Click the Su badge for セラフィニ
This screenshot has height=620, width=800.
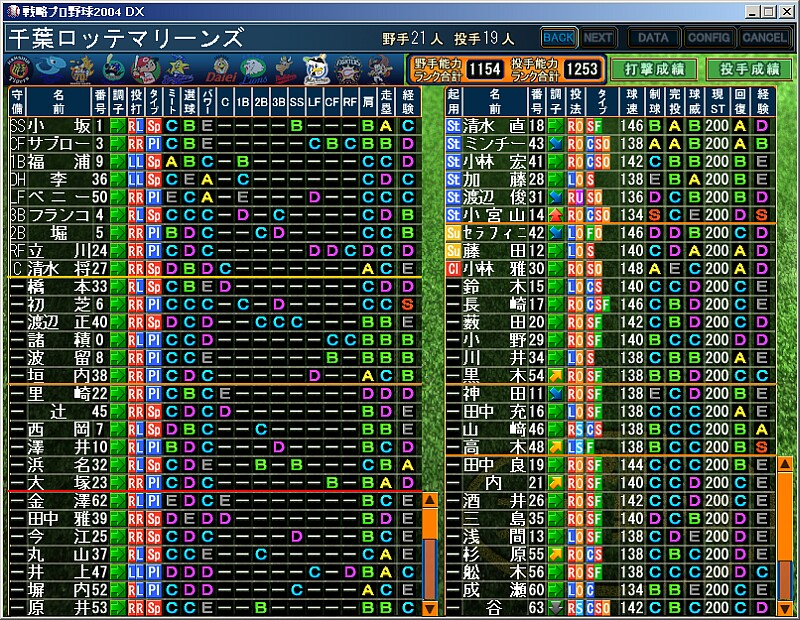tap(453, 233)
